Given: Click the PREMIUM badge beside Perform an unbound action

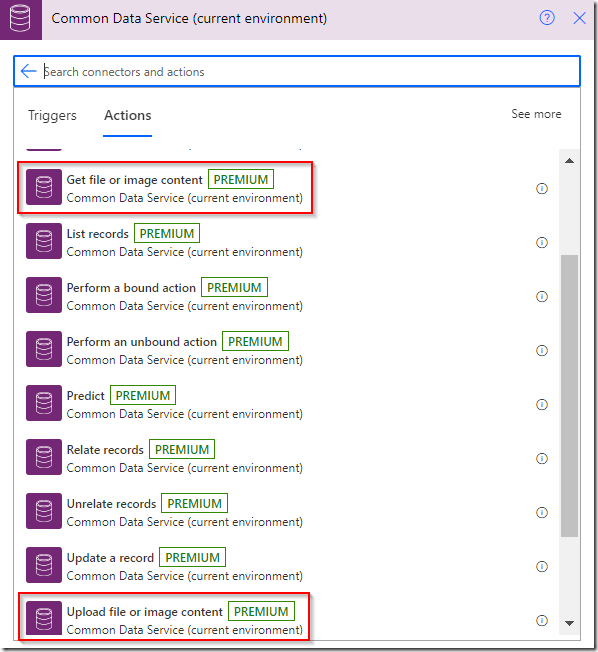Looking at the screenshot, I should point(255,341).
